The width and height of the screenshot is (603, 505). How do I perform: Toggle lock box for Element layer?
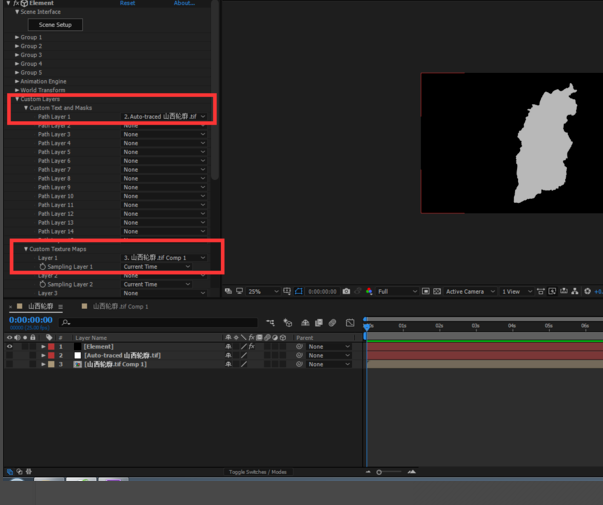point(33,347)
